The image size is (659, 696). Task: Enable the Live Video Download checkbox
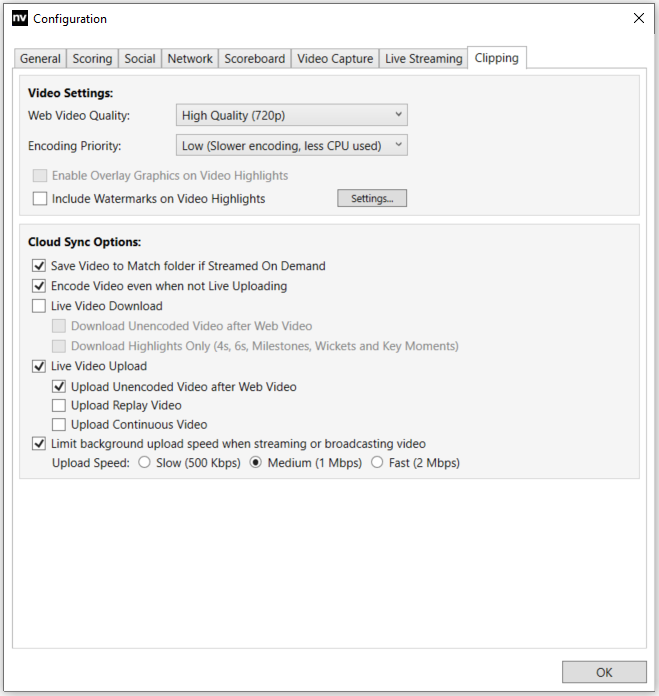pyautogui.click(x=40, y=306)
